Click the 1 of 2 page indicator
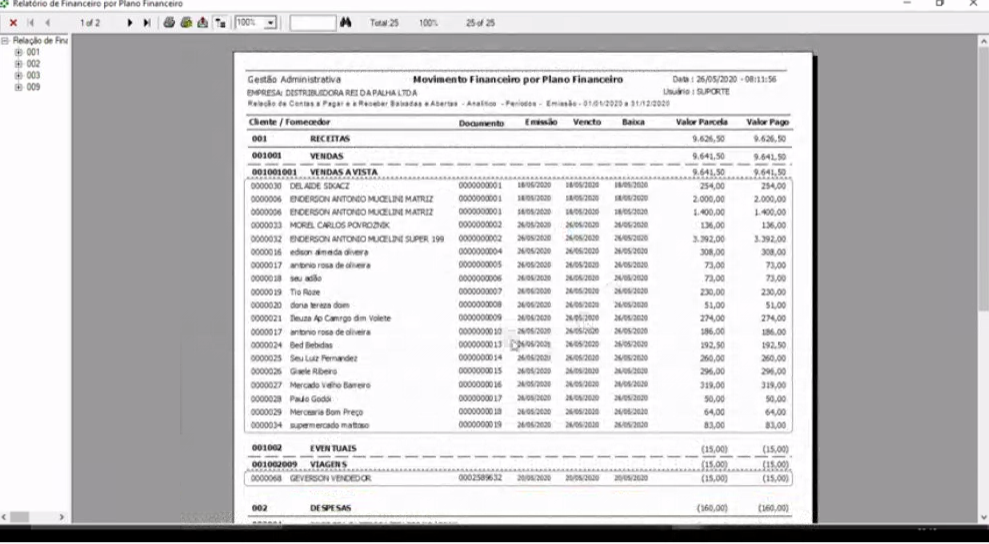989x544 pixels. coord(90,23)
